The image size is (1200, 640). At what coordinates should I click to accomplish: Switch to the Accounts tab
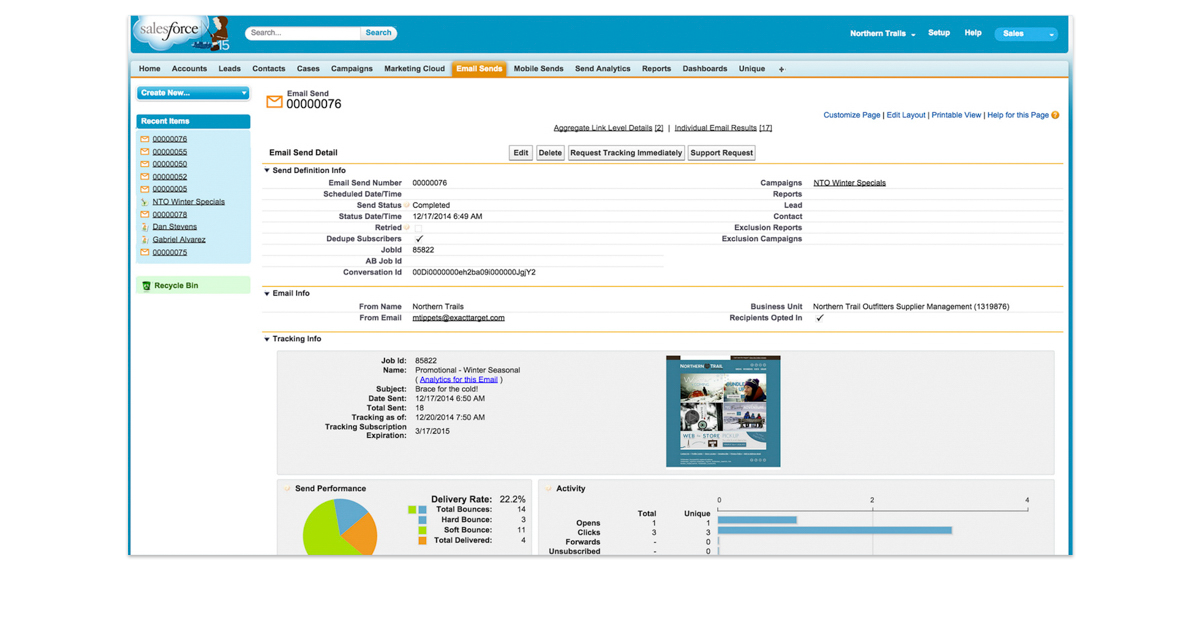click(x=189, y=69)
